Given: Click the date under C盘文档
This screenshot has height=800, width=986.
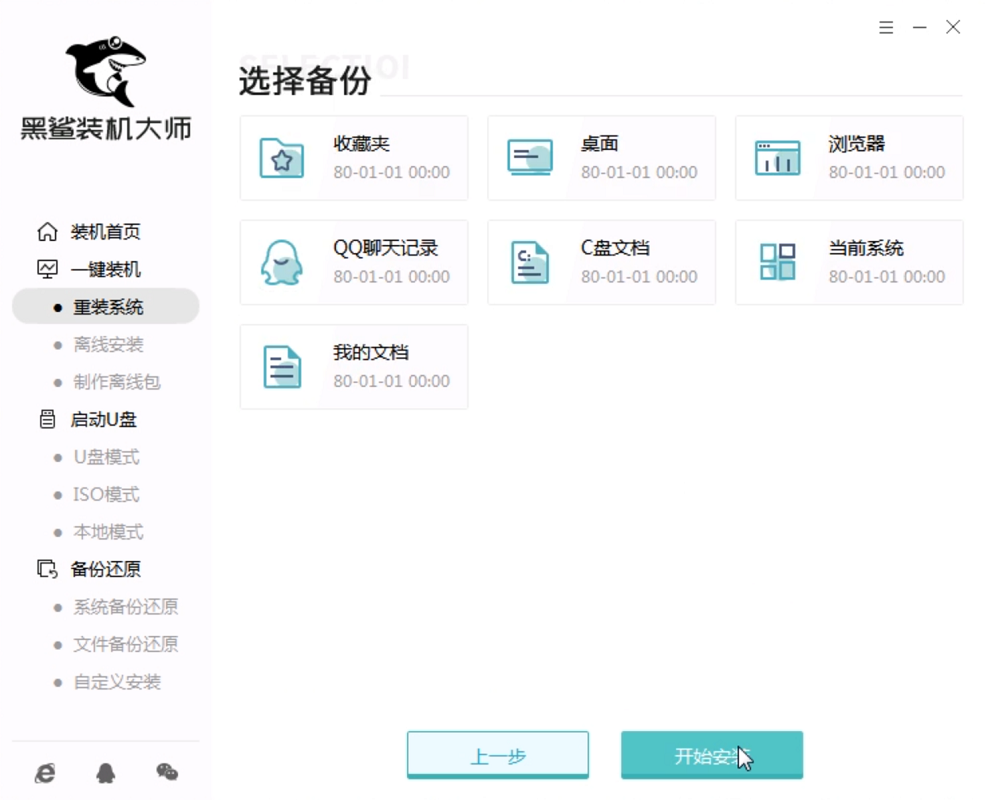Looking at the screenshot, I should coord(640,277).
